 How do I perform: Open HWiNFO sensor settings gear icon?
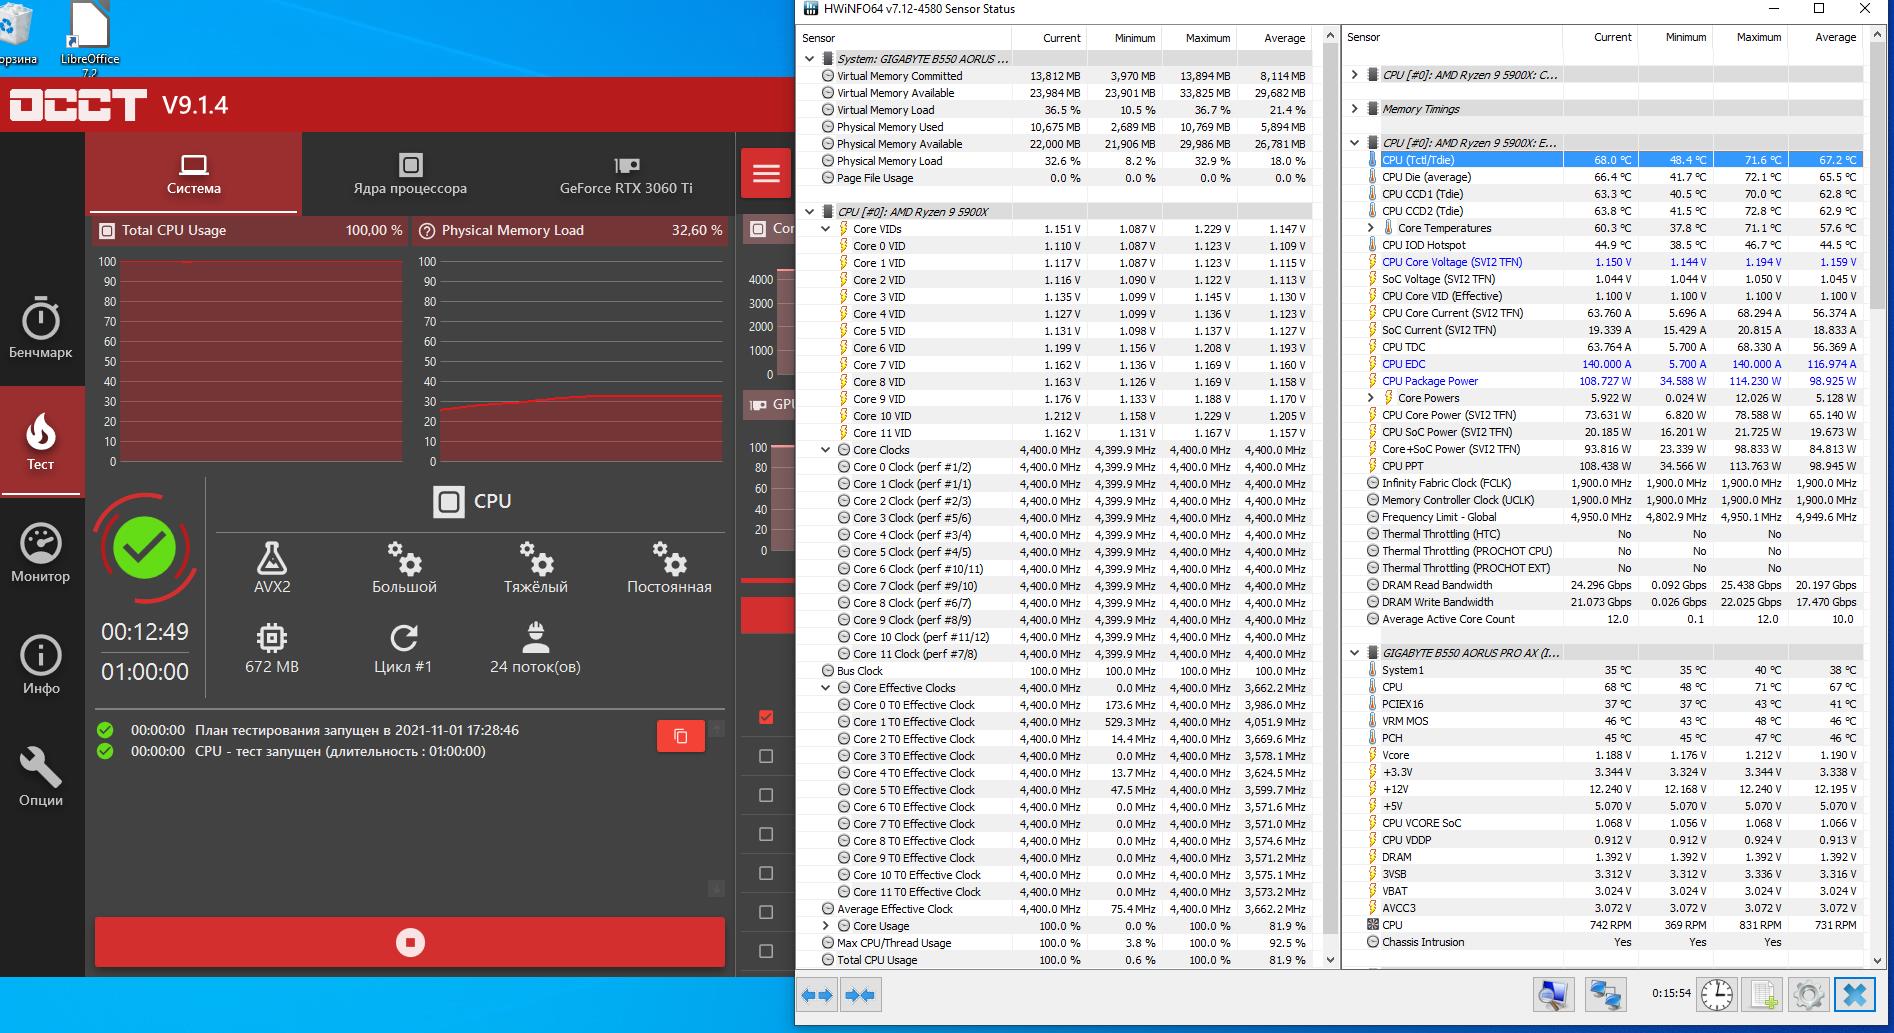pyautogui.click(x=1808, y=995)
